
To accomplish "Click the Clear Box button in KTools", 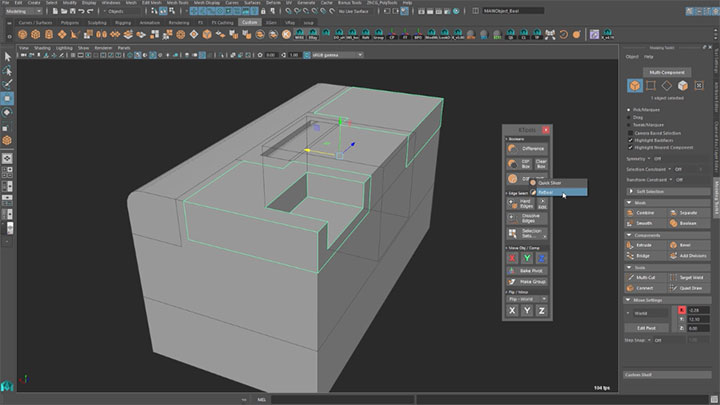I will [x=541, y=163].
